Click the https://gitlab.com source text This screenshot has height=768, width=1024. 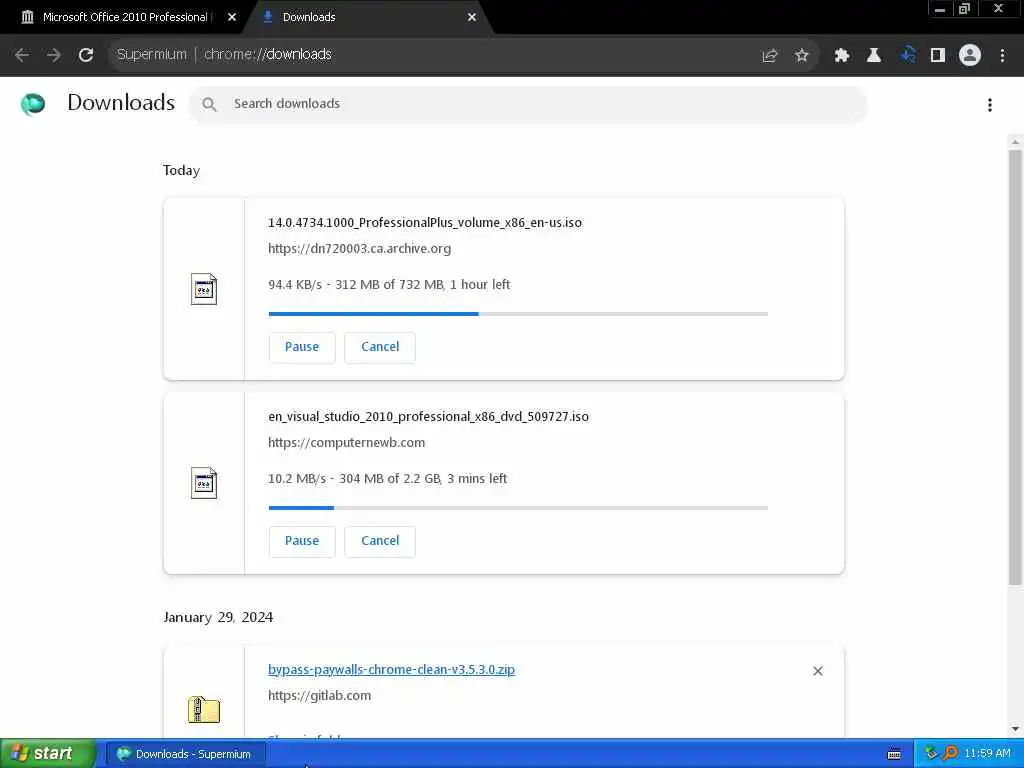[319, 696]
